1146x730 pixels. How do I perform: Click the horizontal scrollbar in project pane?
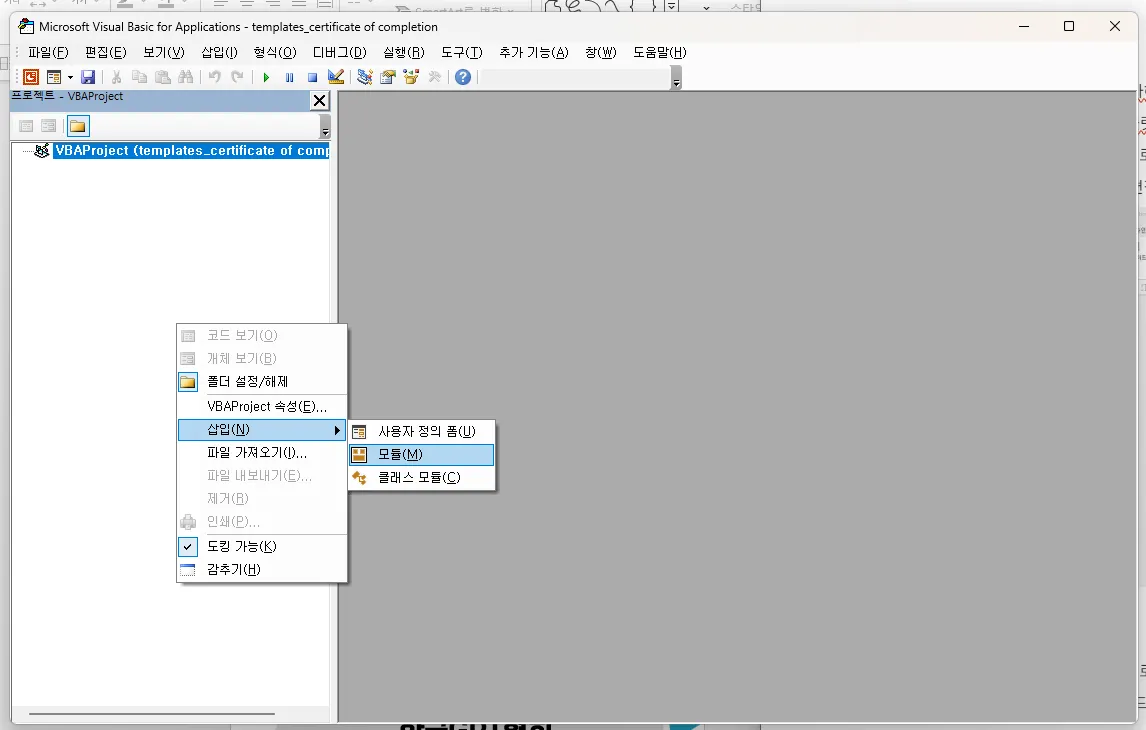click(x=151, y=714)
